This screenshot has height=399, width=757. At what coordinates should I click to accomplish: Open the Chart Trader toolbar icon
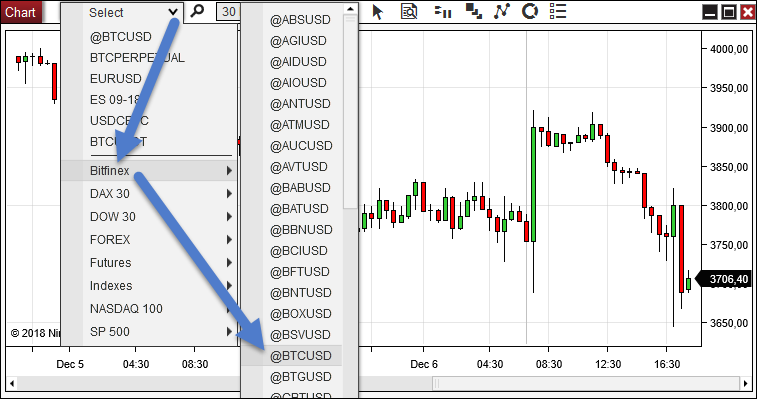[x=443, y=12]
